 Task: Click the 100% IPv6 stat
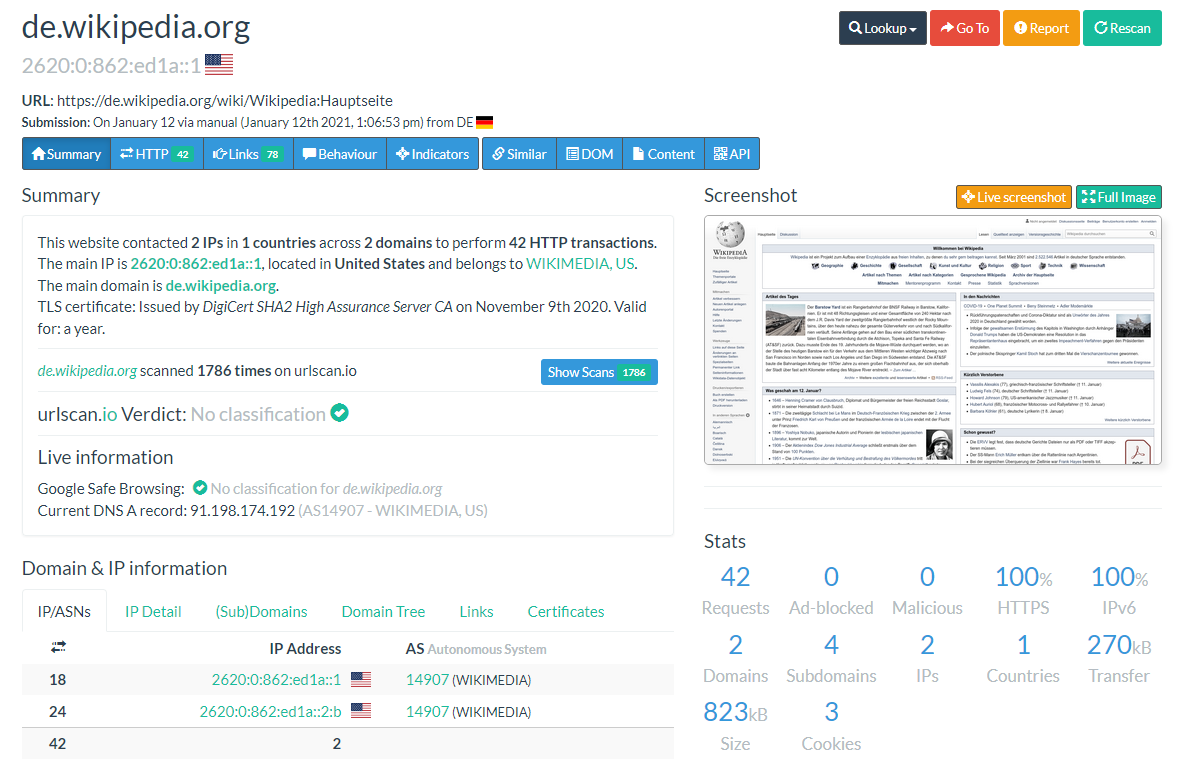[1119, 591]
